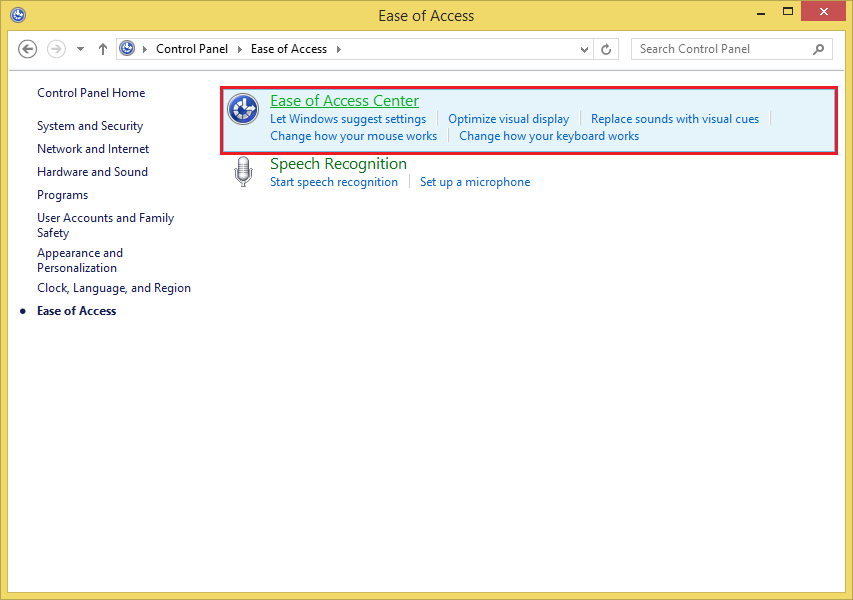Click Change how your mouse works

pyautogui.click(x=354, y=136)
